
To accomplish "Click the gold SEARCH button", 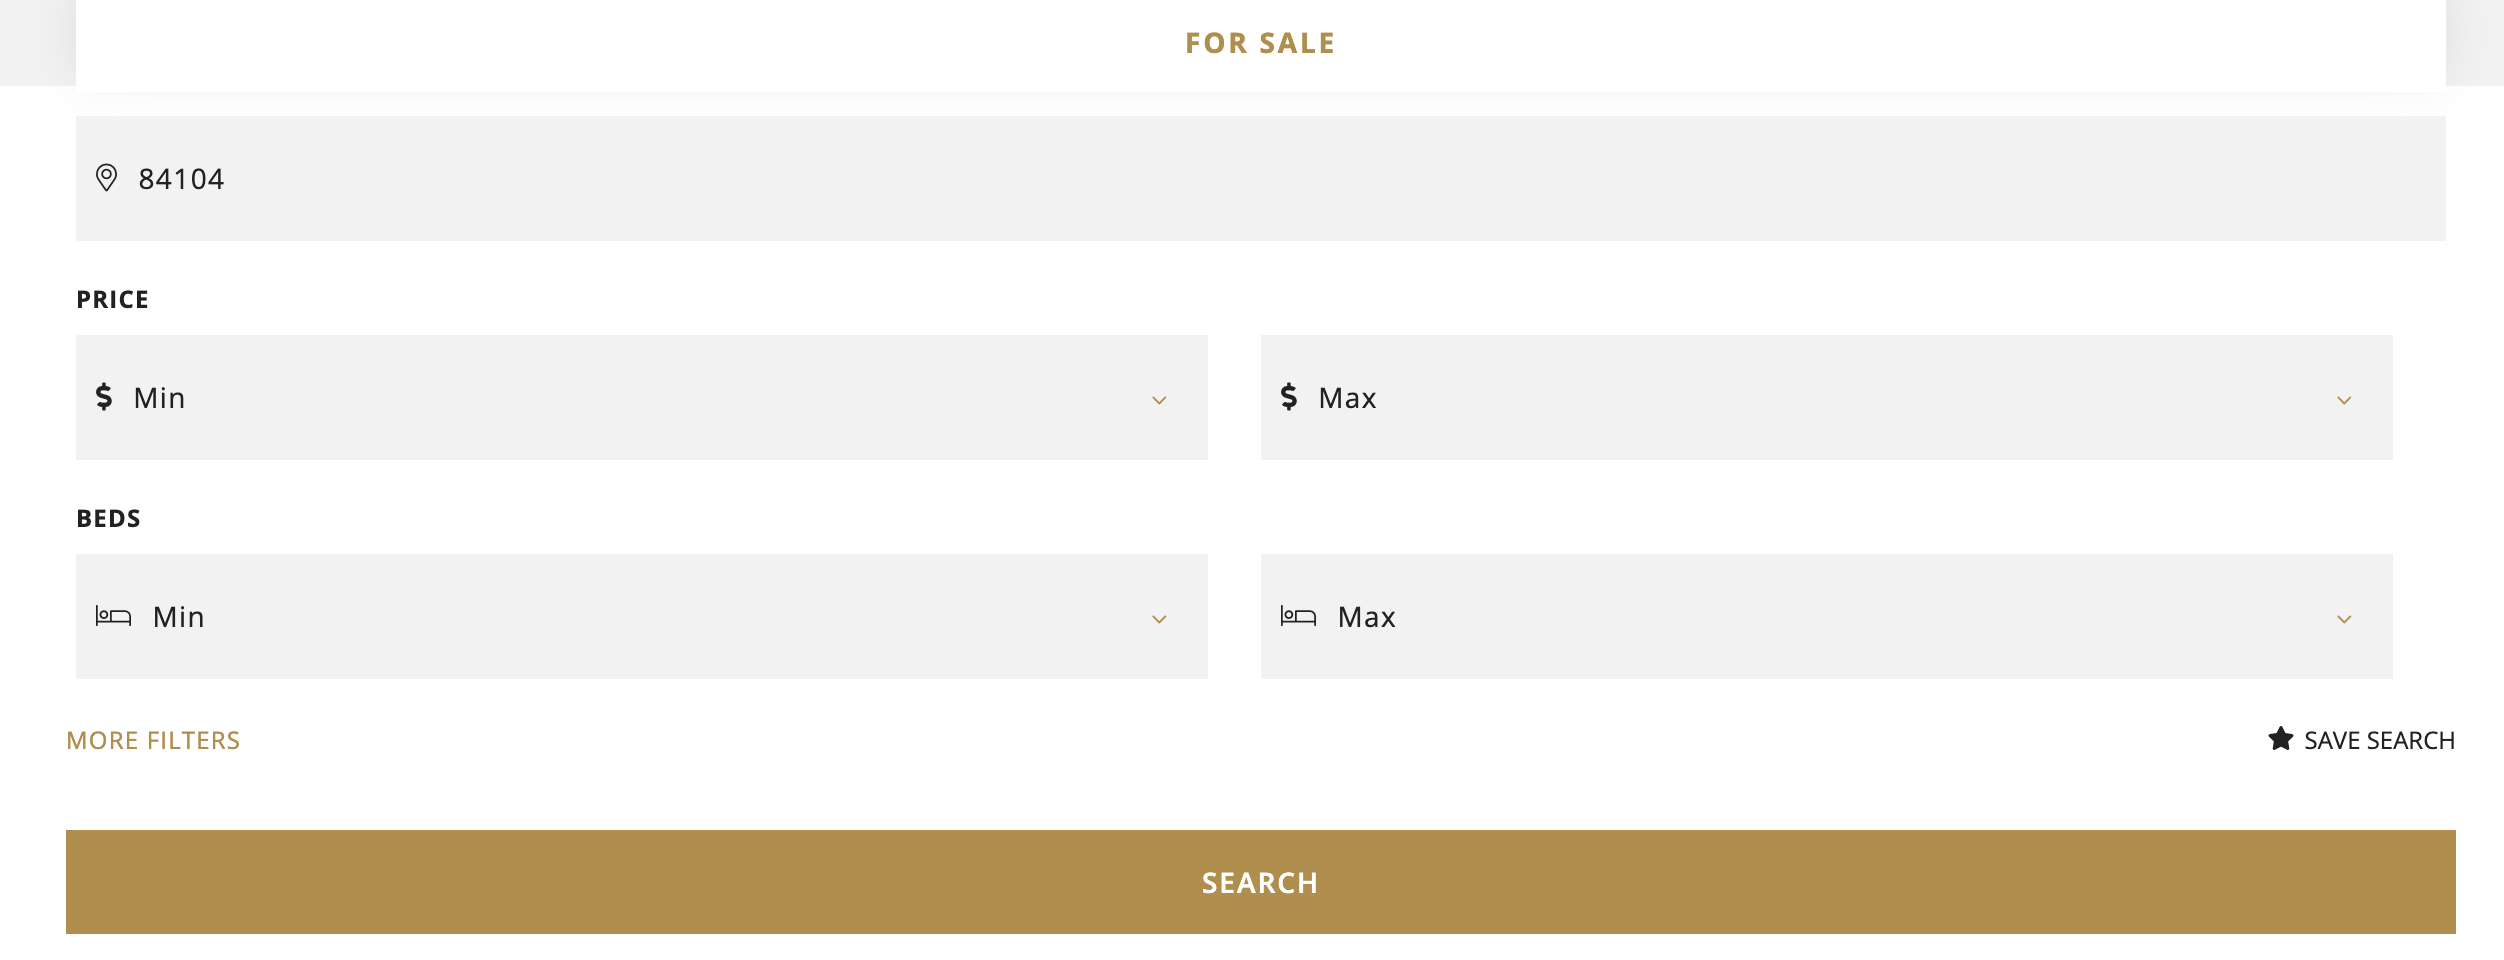I will click(1261, 882).
